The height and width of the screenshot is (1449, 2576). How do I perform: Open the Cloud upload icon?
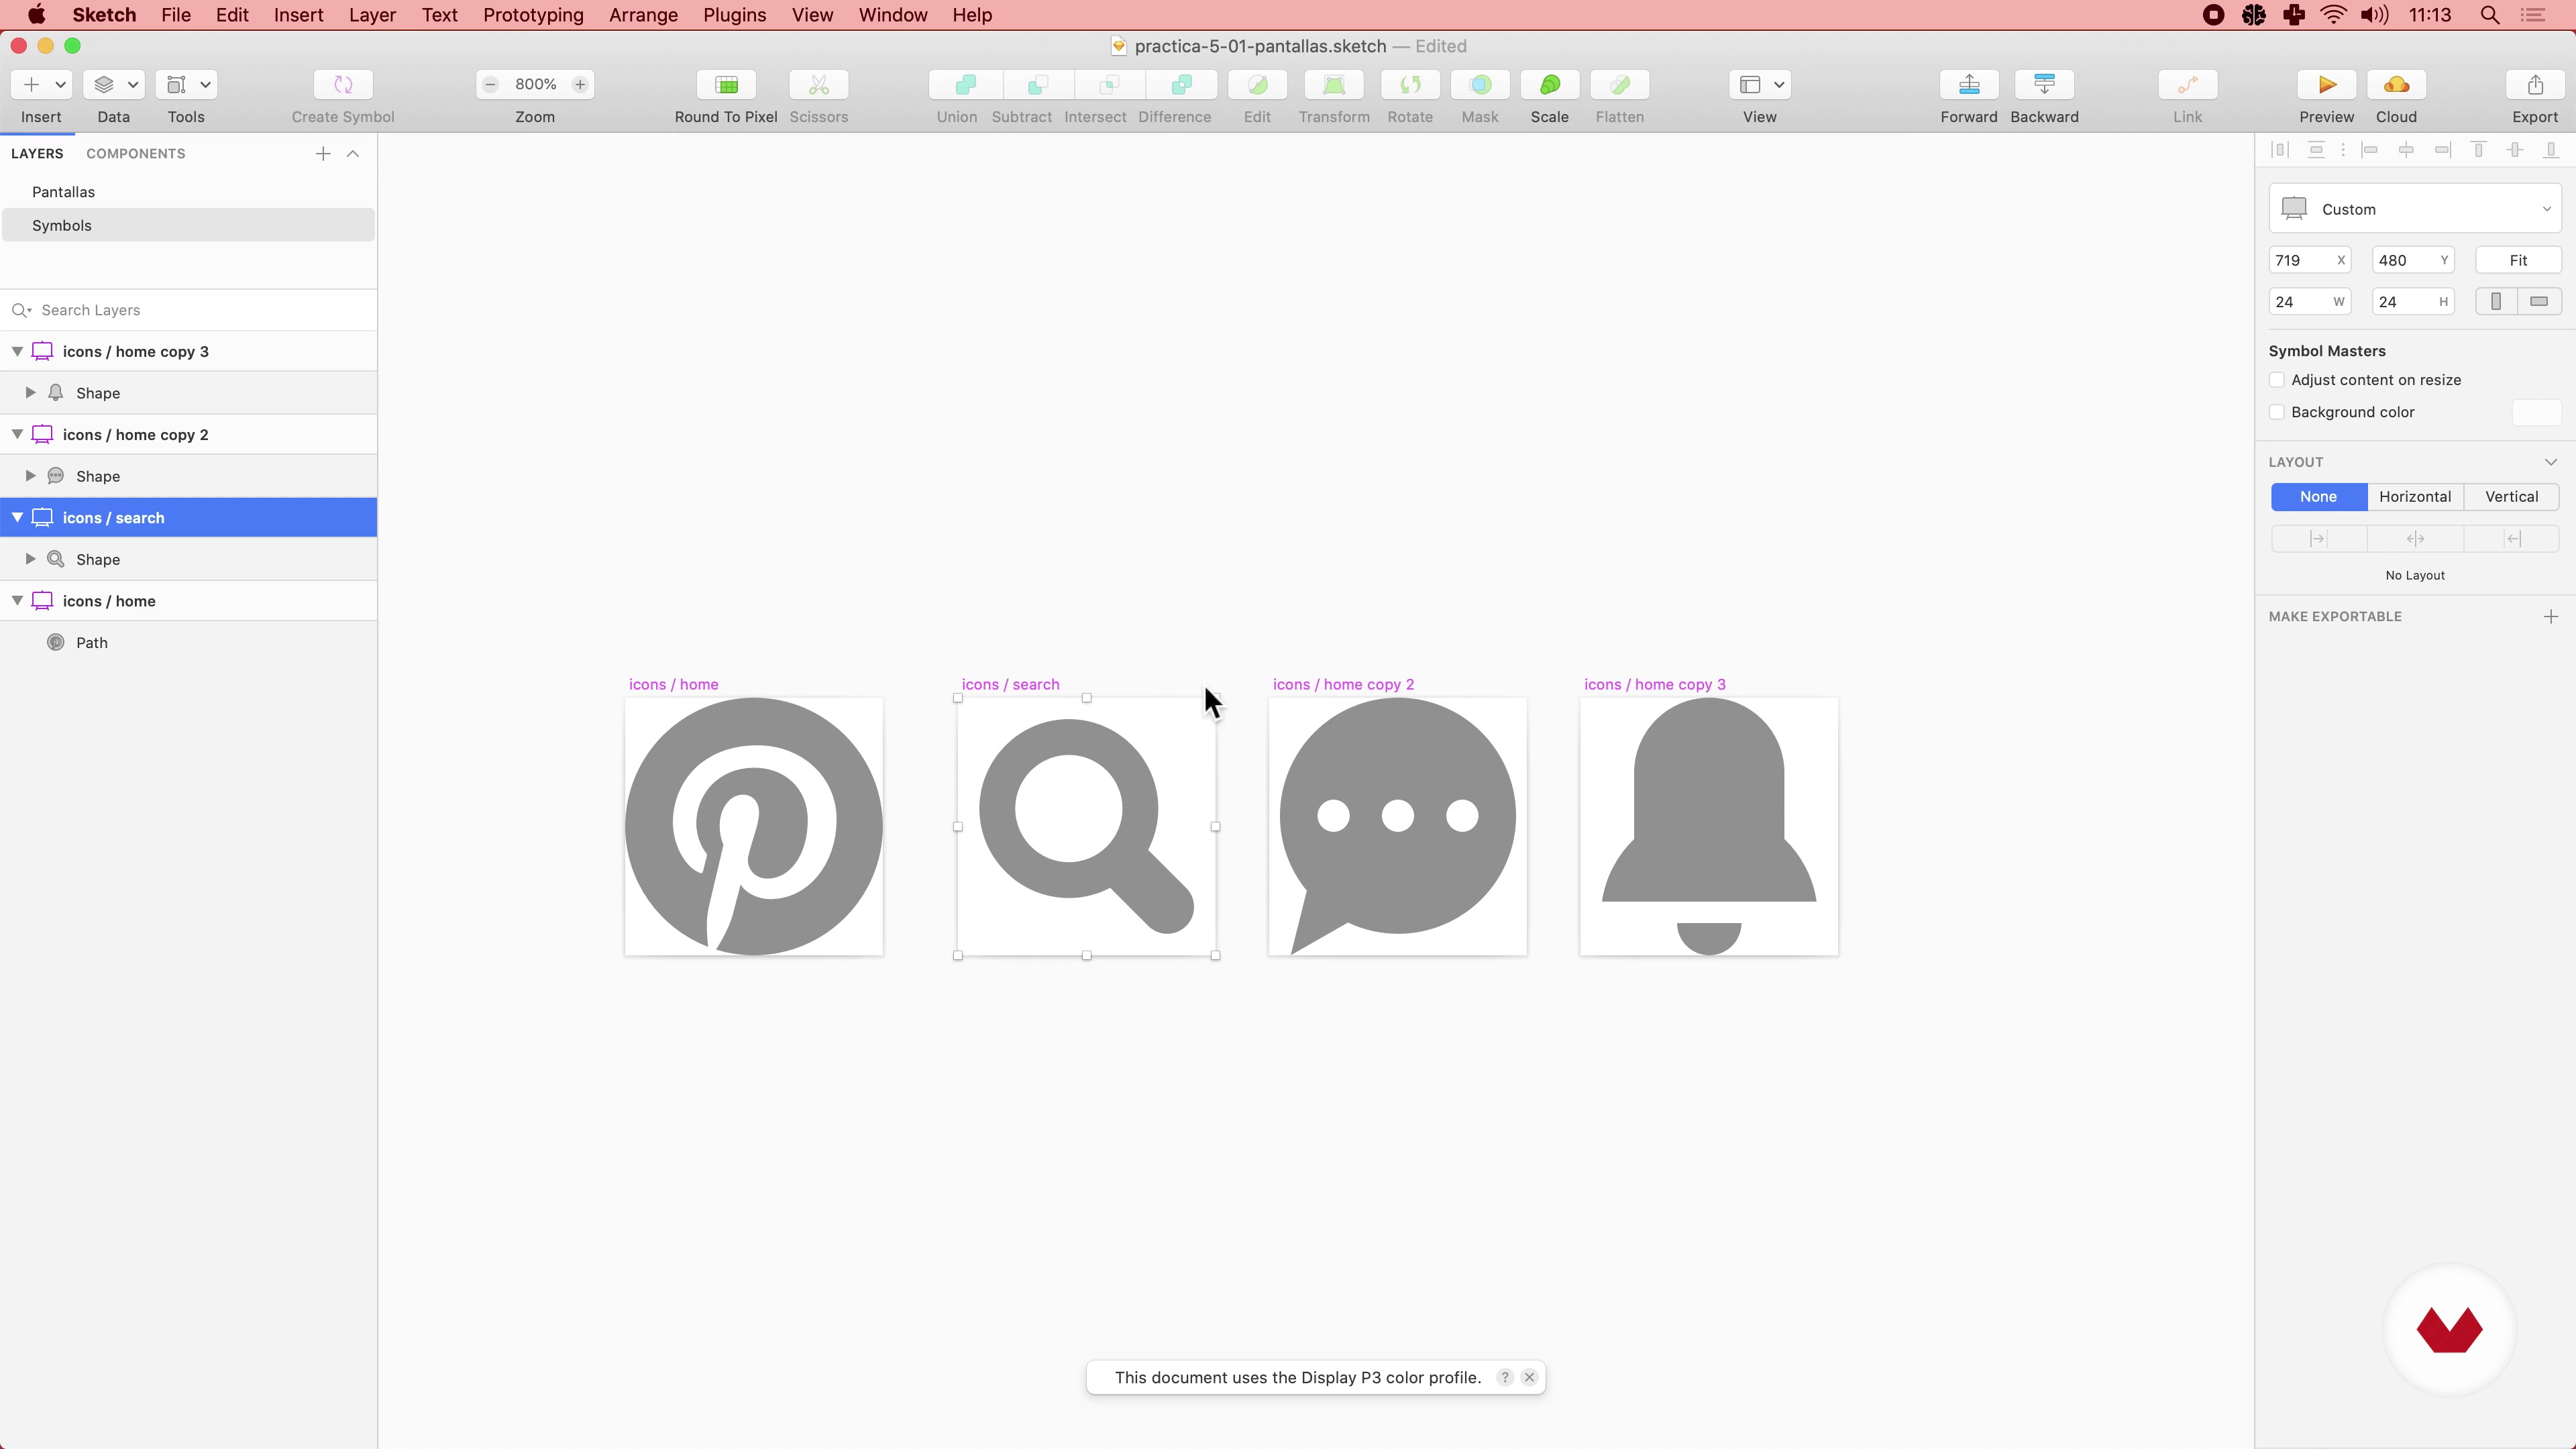coord(2397,85)
